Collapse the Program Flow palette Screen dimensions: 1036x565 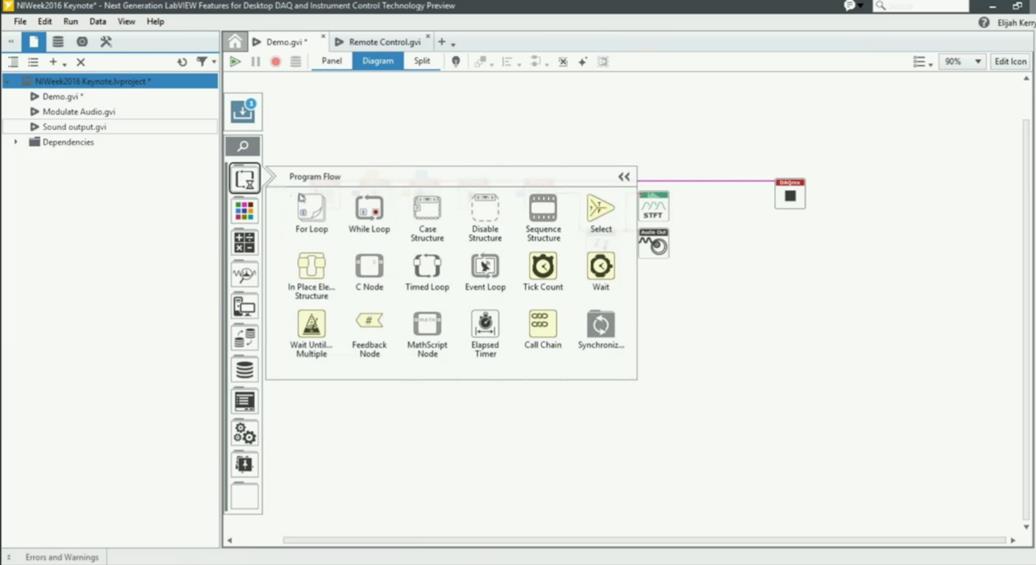624,177
